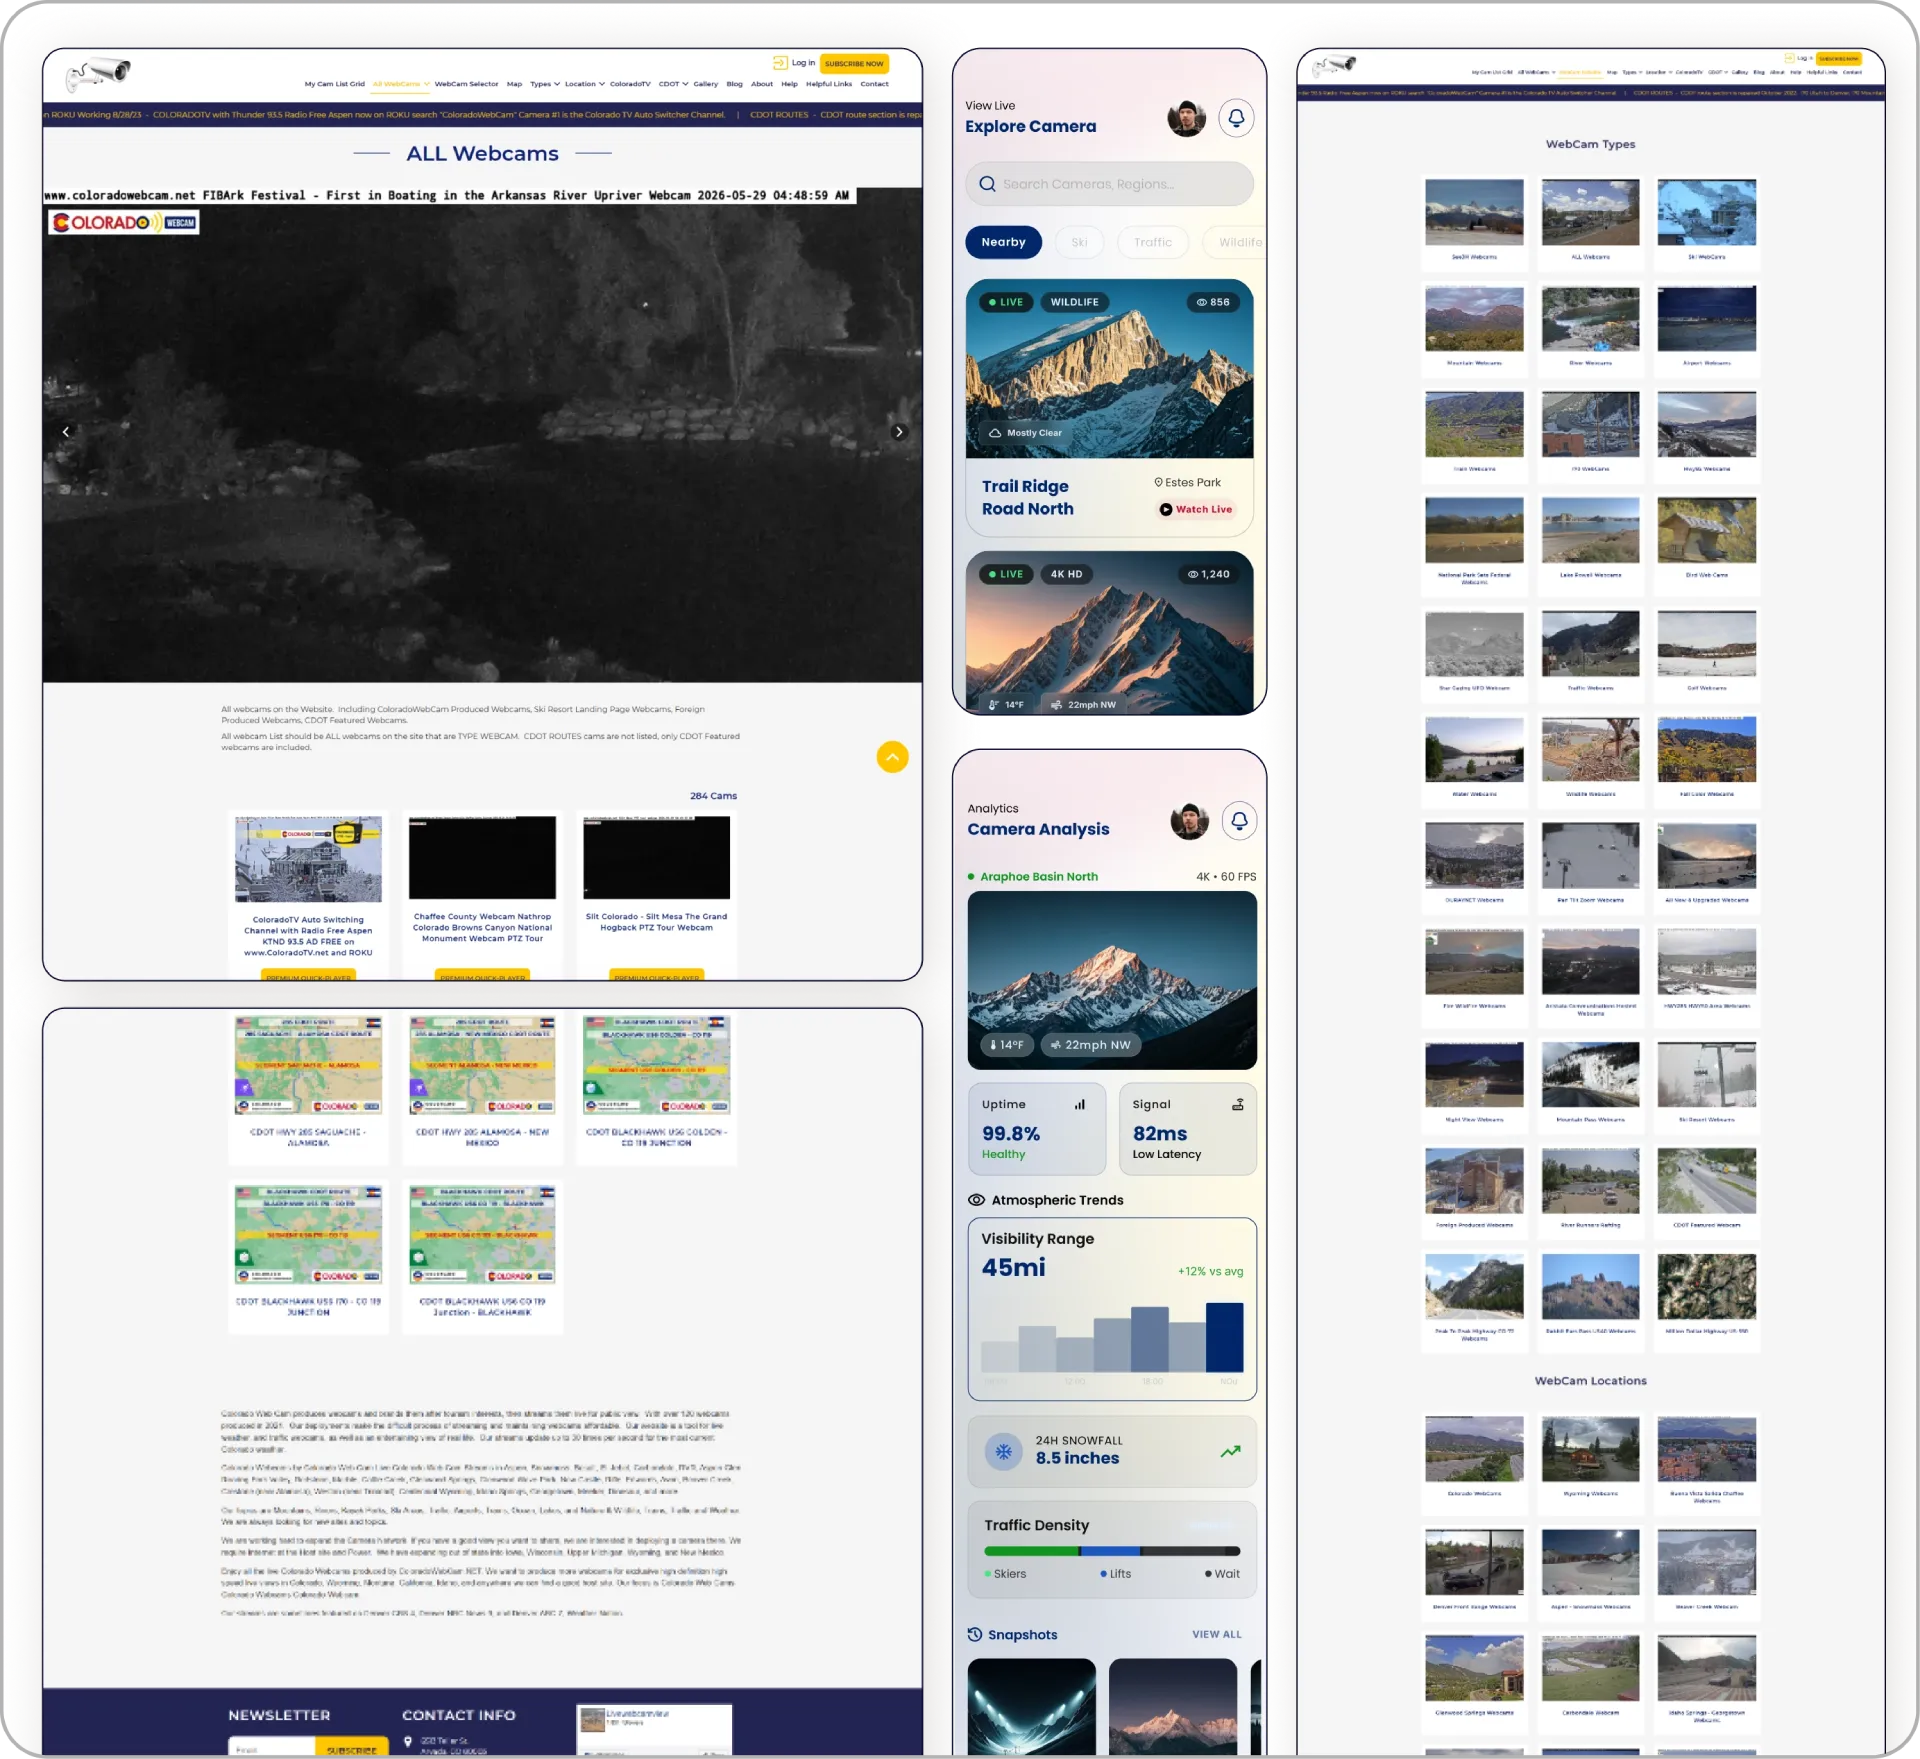Viewport: 1920px width, 1759px height.
Task: Select the Ski filter chip
Action: click(1079, 242)
